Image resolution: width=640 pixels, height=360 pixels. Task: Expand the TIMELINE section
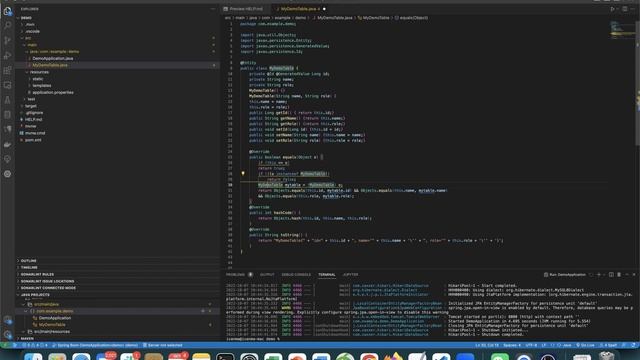[28, 267]
